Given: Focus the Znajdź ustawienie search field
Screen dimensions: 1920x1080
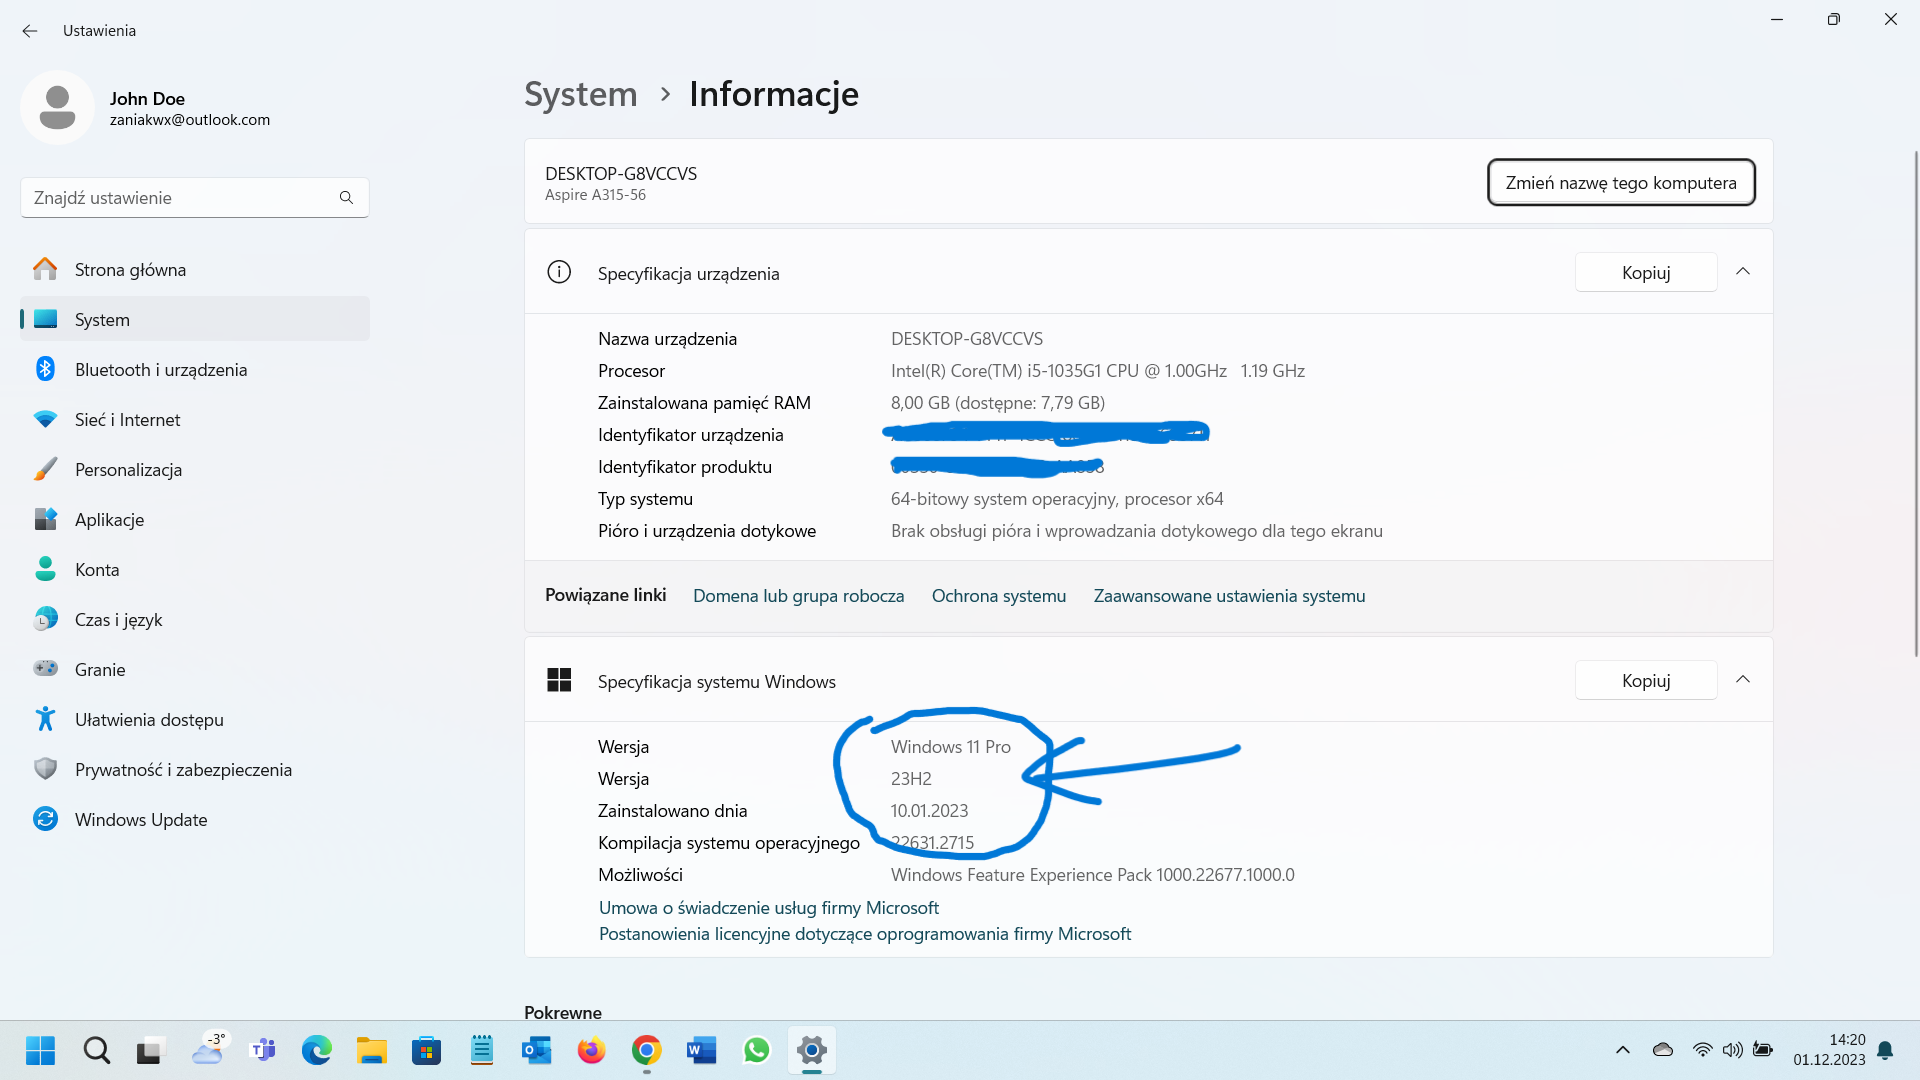Looking at the screenshot, I should point(195,198).
